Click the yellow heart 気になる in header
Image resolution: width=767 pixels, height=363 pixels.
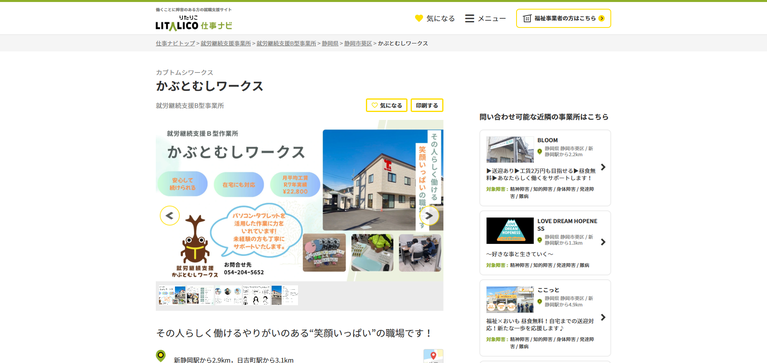[x=434, y=19]
